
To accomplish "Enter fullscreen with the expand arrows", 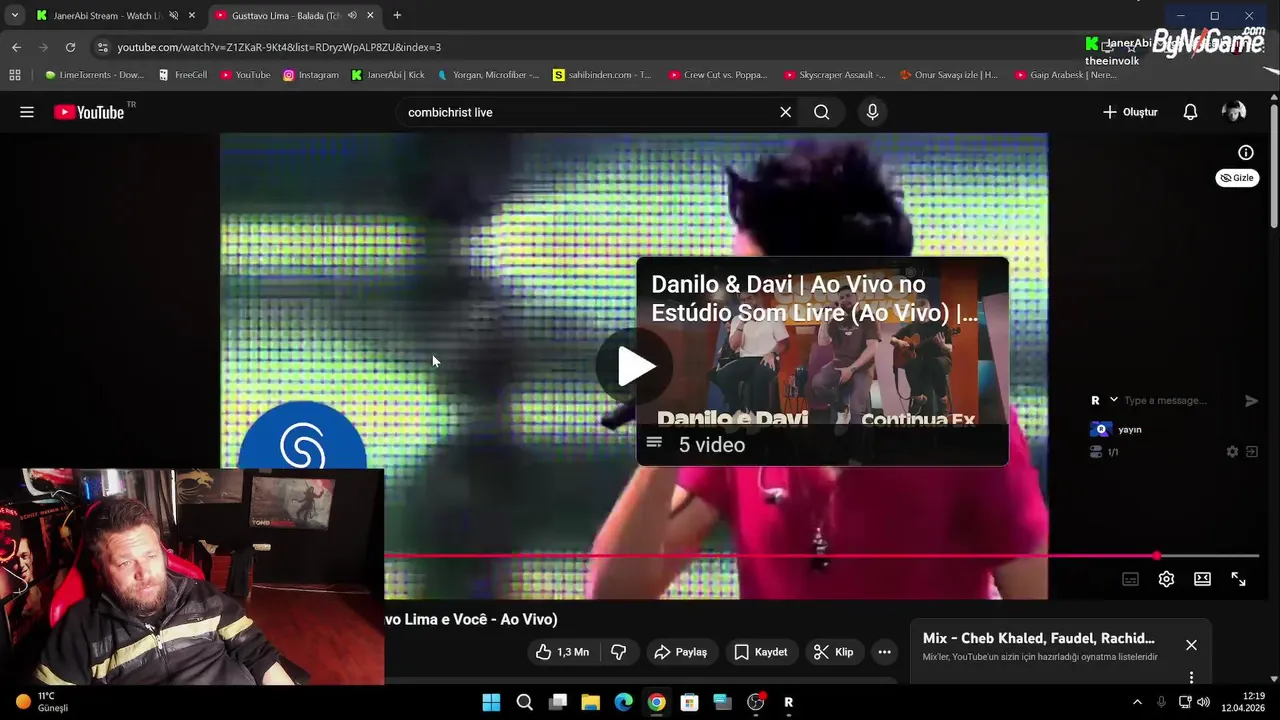I will click(x=1238, y=579).
